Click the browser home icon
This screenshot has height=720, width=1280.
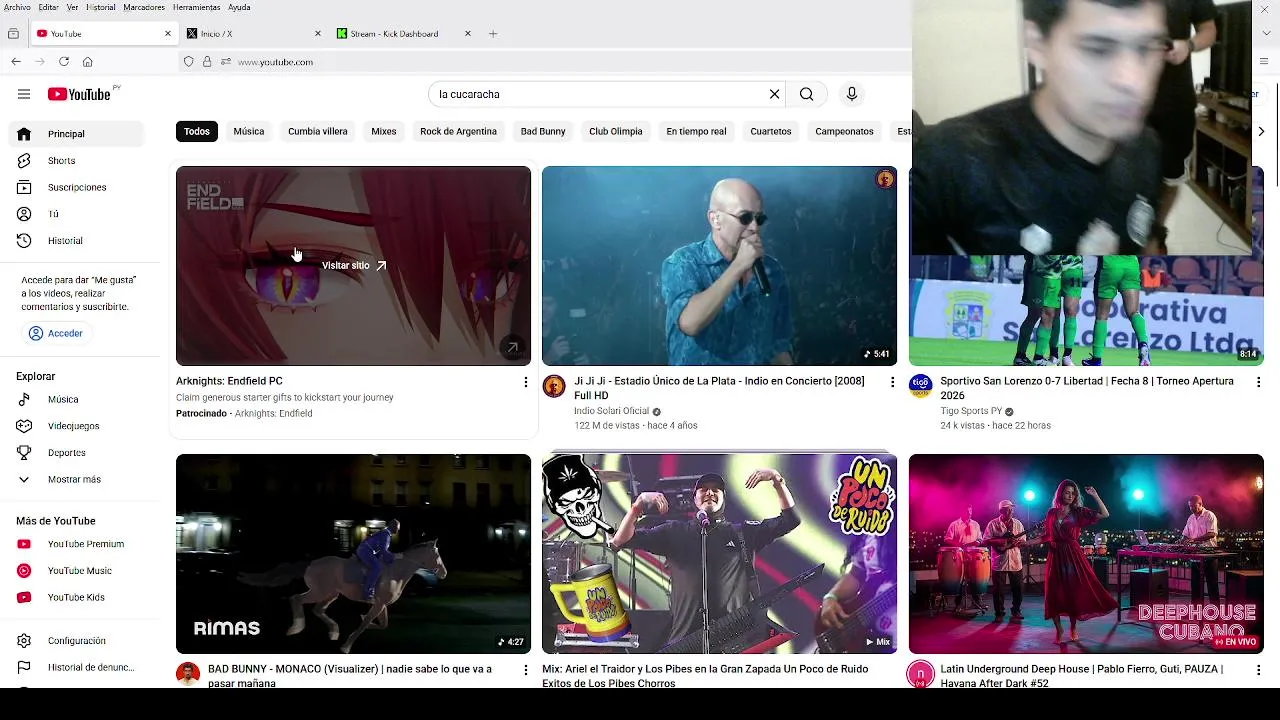tap(88, 62)
